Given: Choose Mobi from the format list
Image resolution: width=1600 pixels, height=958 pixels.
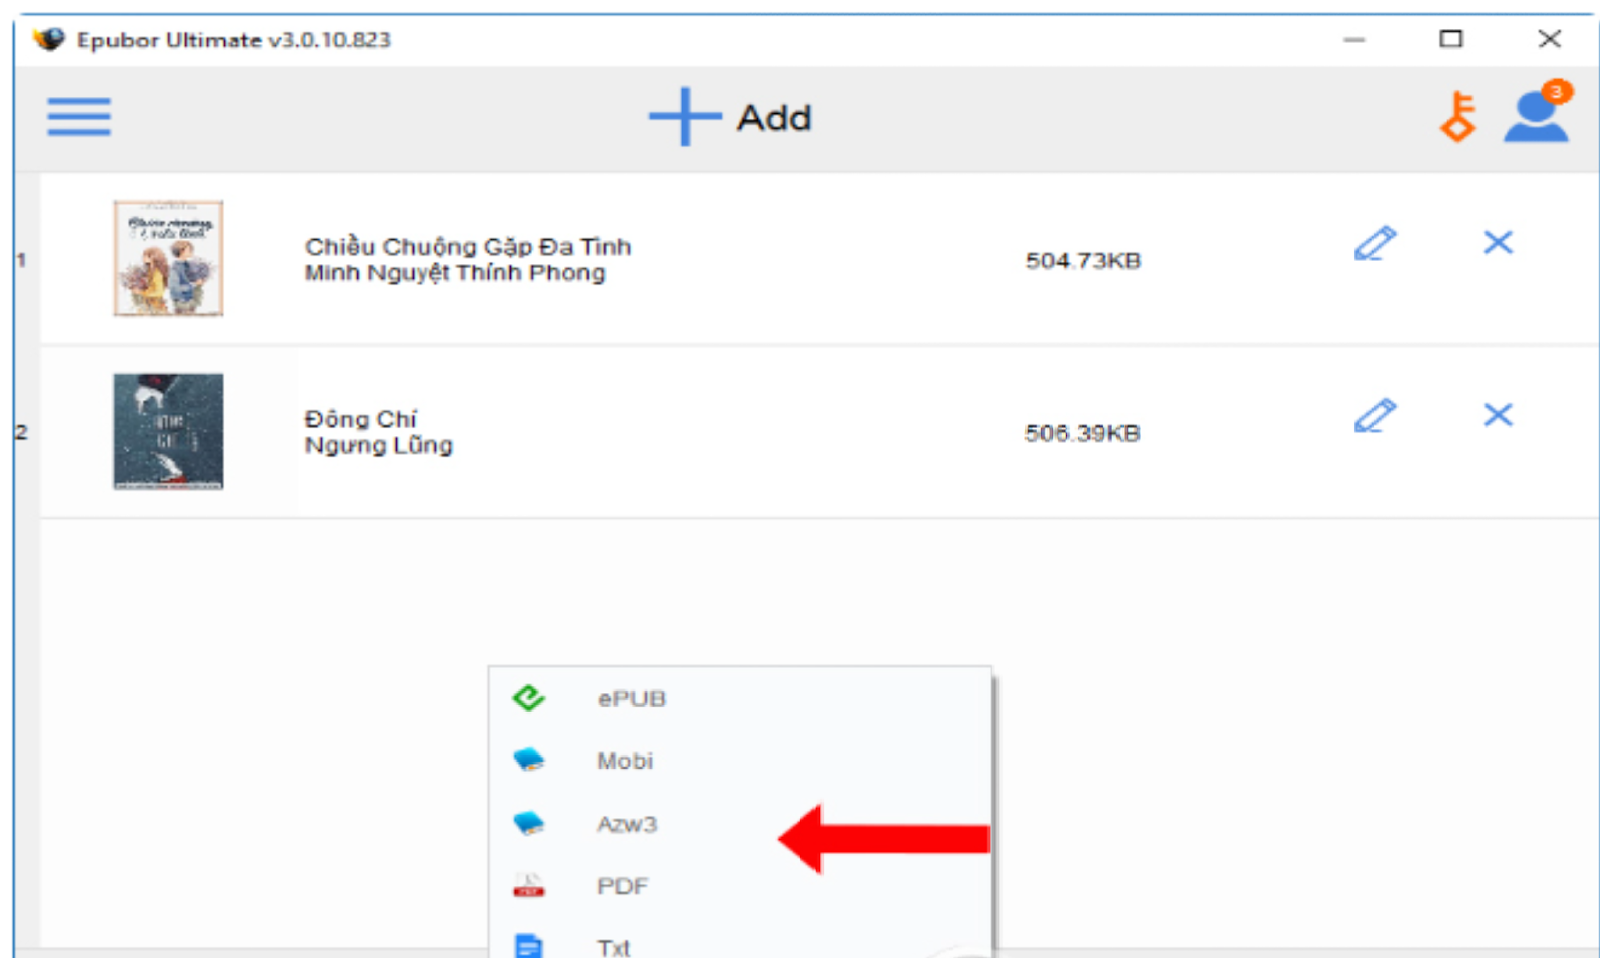Looking at the screenshot, I should 624,760.
